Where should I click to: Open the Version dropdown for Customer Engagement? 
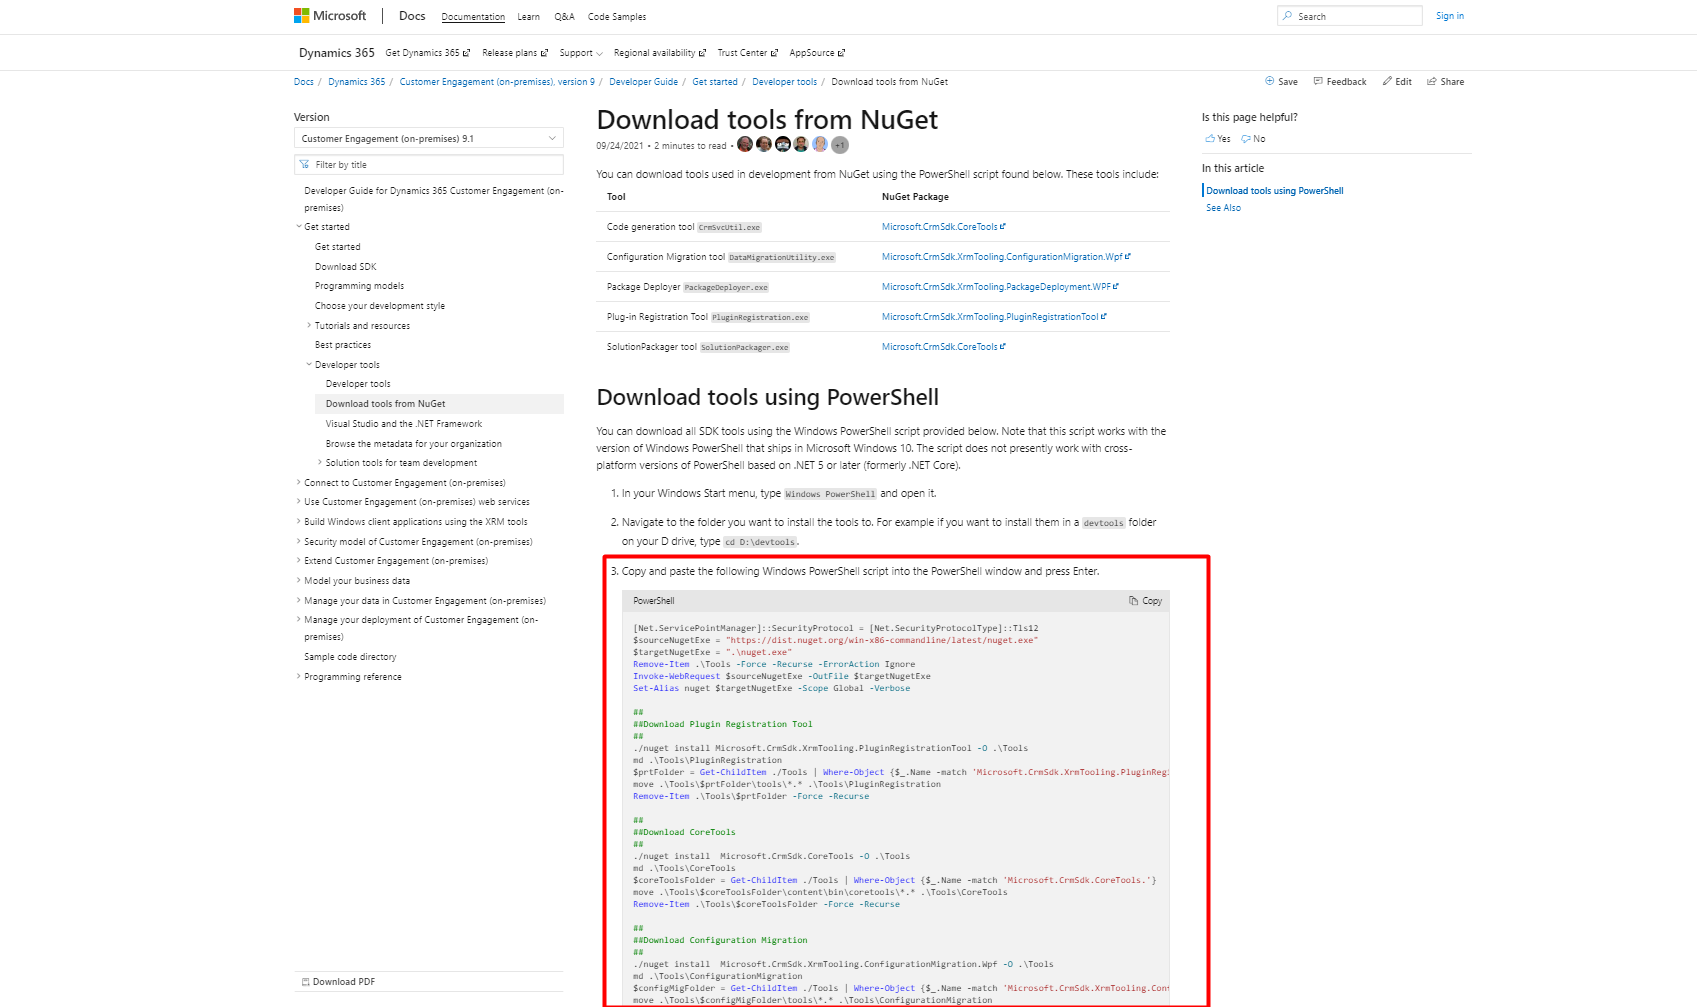pyautogui.click(x=428, y=139)
